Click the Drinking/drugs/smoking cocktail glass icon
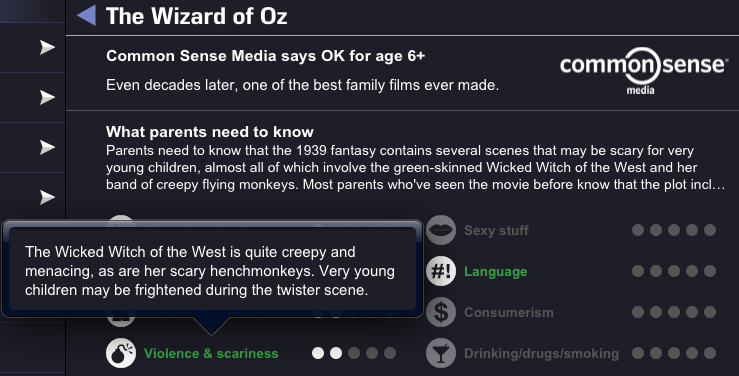 pos(441,353)
